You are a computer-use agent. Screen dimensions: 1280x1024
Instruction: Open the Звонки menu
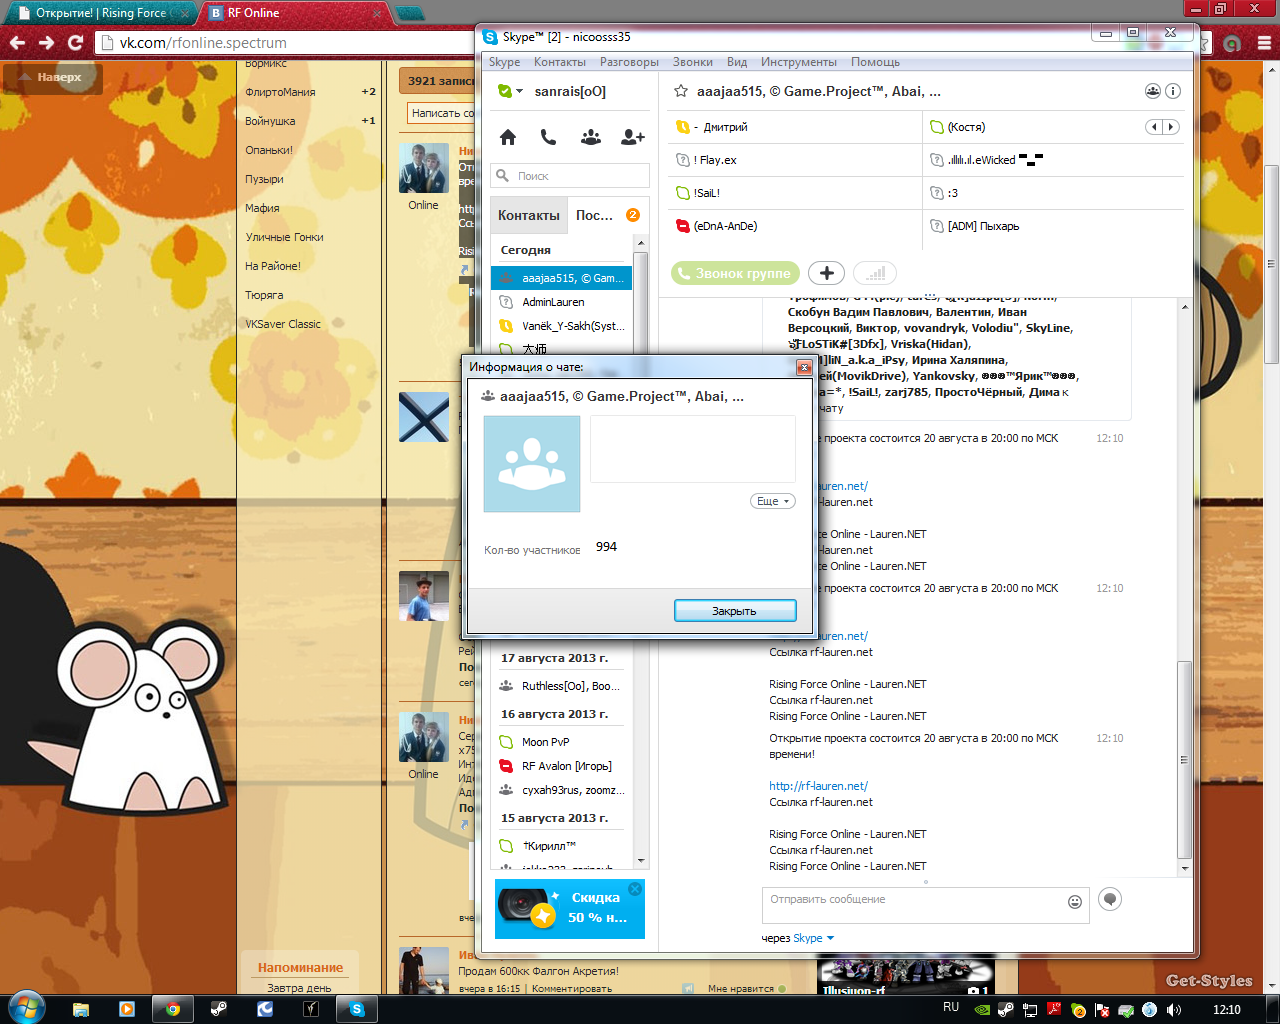(x=692, y=62)
